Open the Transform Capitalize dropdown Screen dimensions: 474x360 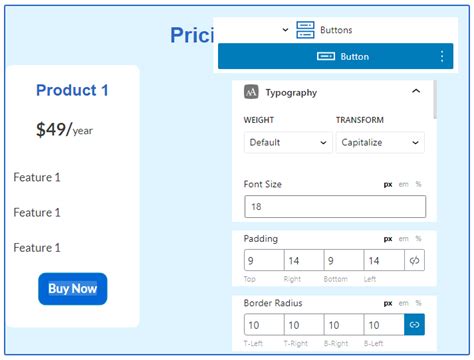(x=380, y=142)
